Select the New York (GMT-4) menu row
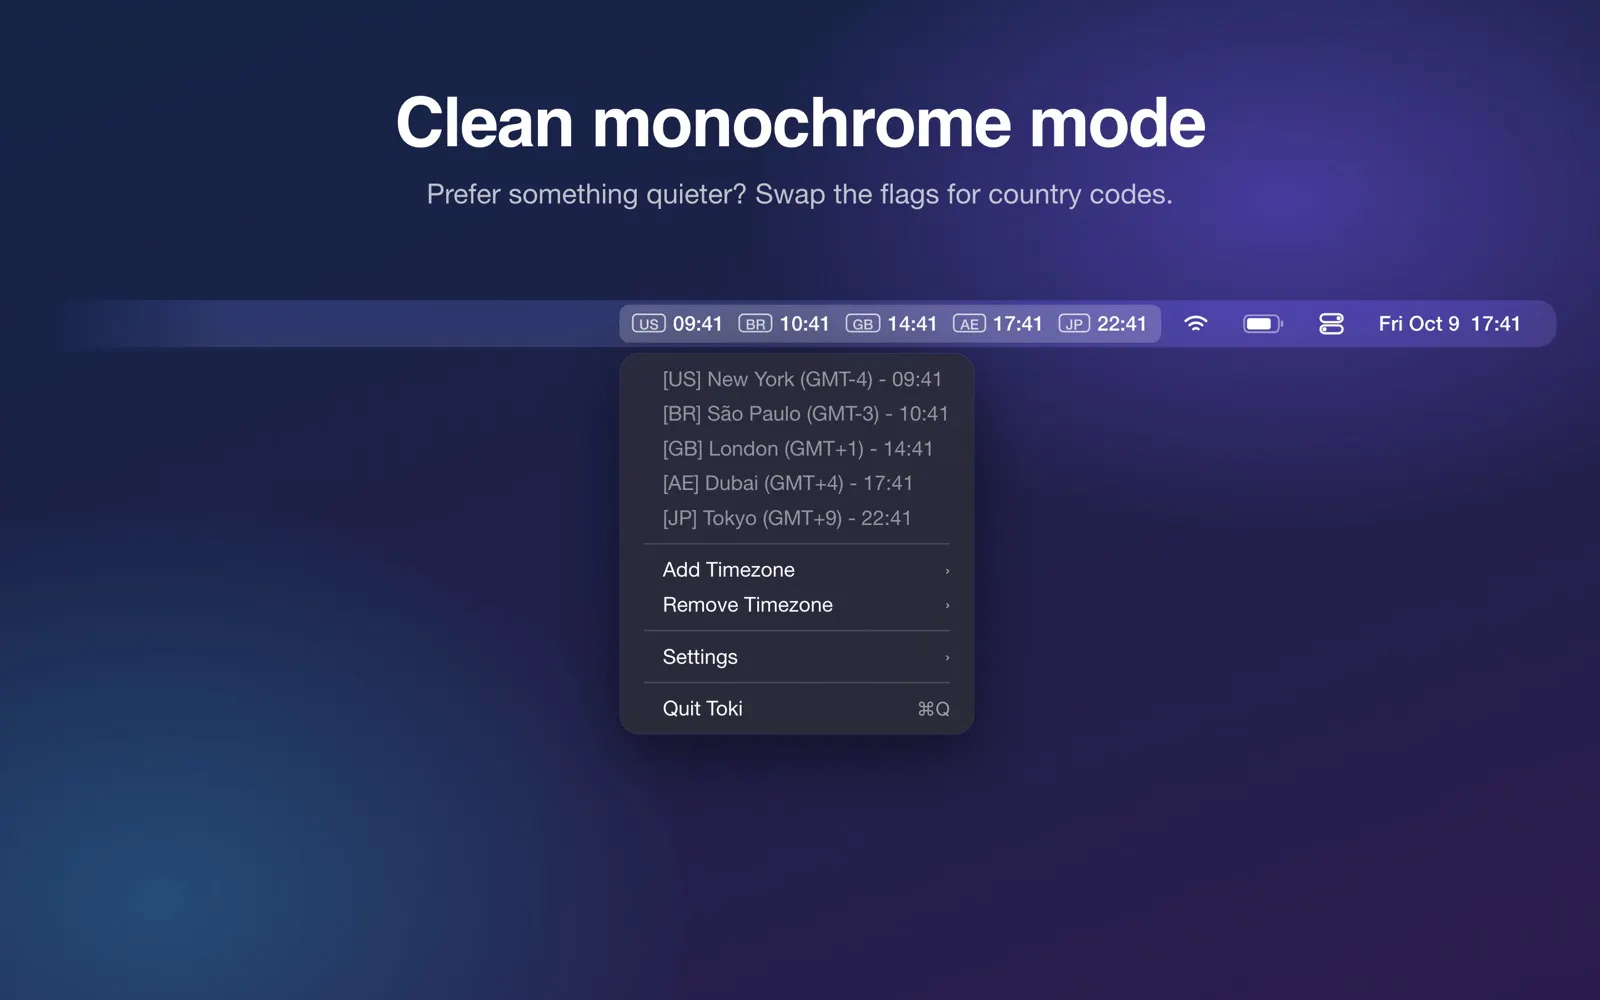1600x1000 pixels. [797, 379]
